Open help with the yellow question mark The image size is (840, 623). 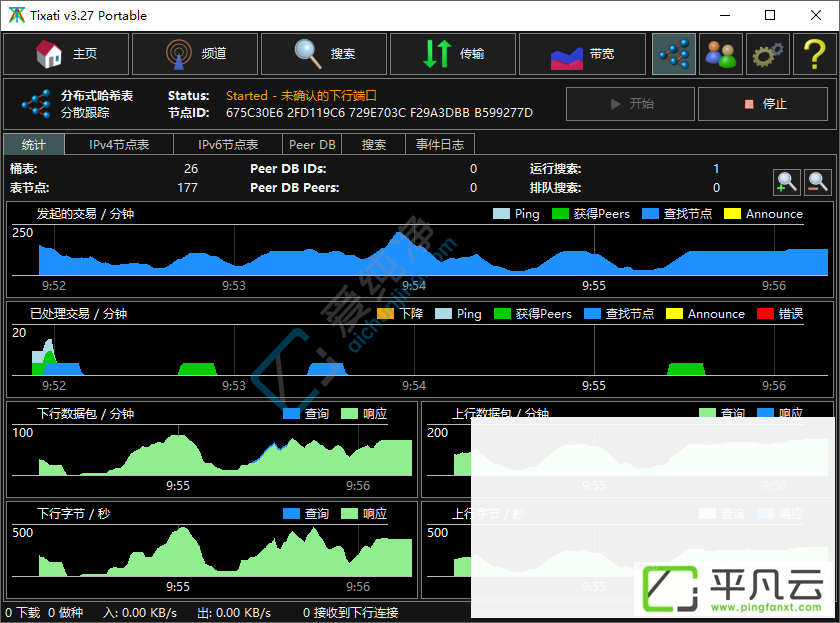(x=814, y=54)
